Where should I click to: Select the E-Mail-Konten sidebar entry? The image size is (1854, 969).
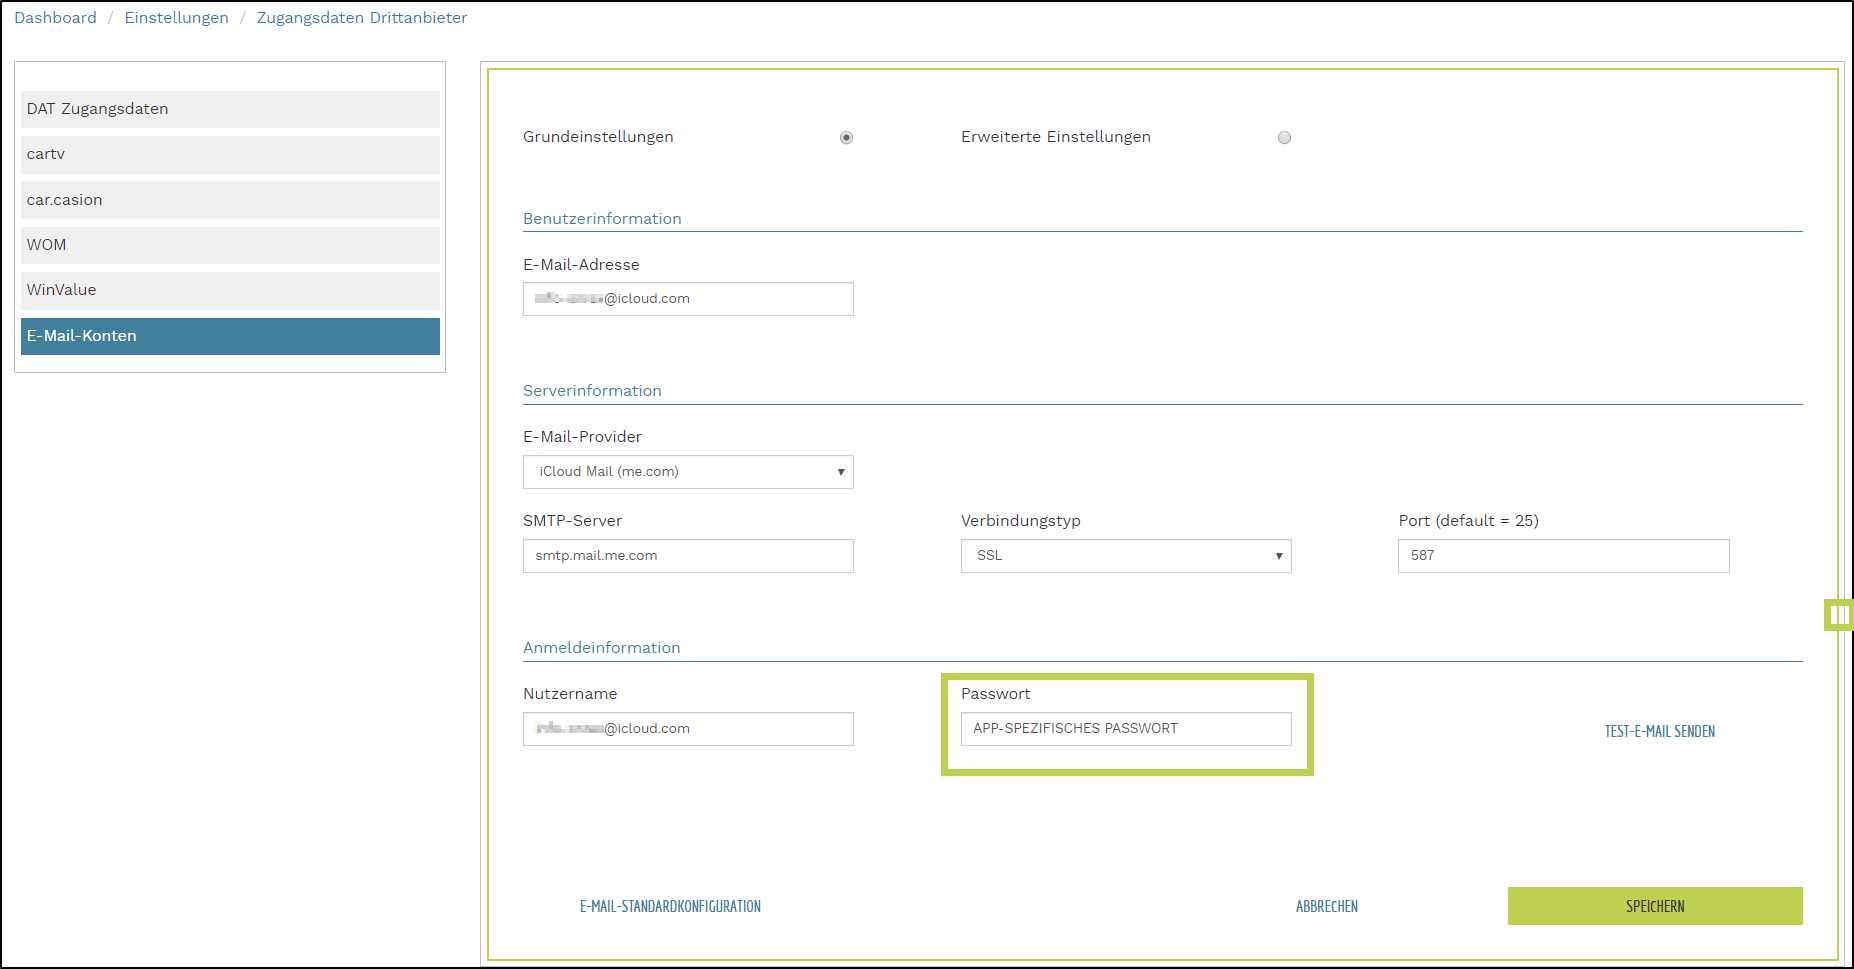pyautogui.click(x=230, y=336)
